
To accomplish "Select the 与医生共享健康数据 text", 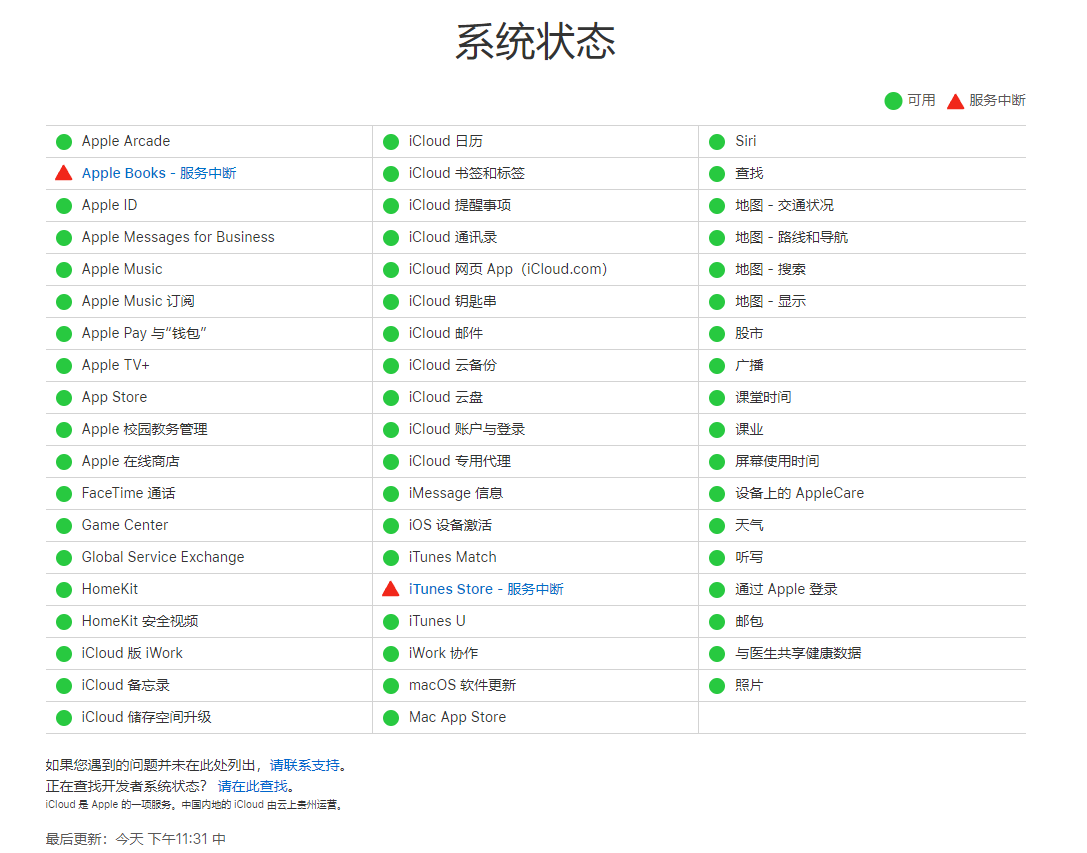I will click(799, 653).
